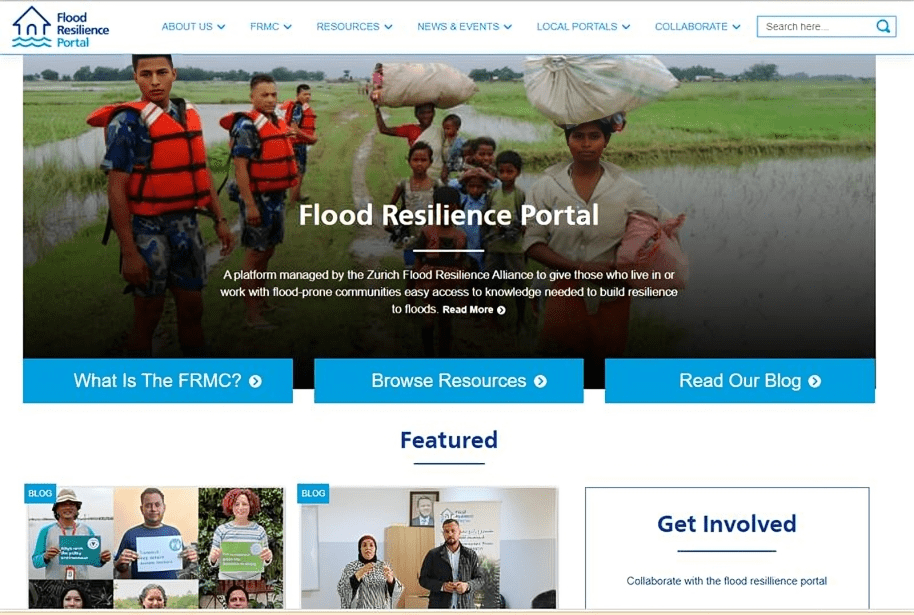Click the What Is The FRMC? button
This screenshot has height=615, width=914.
158,381
